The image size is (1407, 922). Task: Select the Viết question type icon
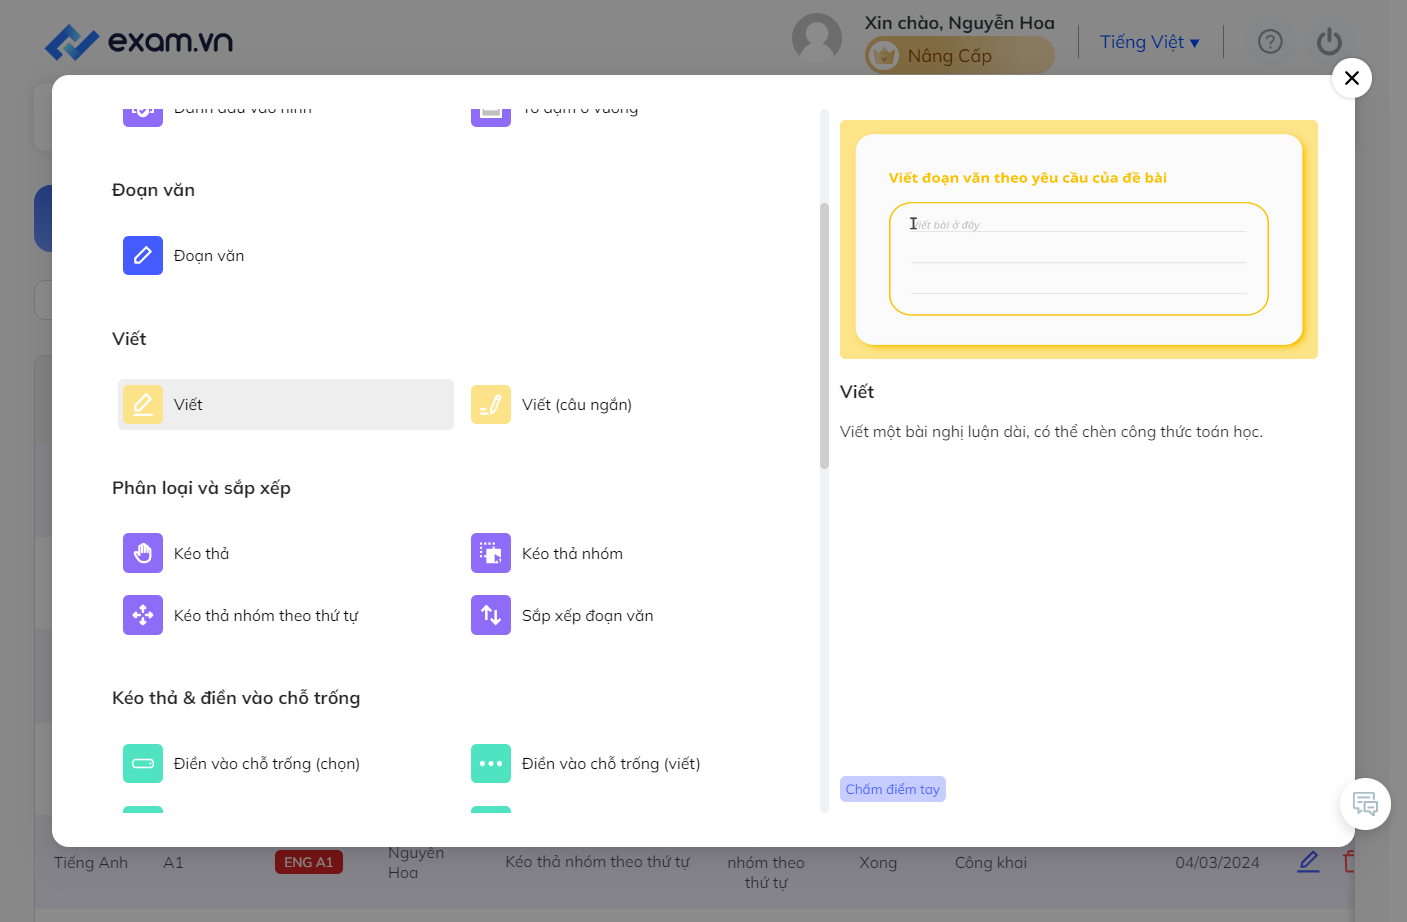[x=143, y=404]
